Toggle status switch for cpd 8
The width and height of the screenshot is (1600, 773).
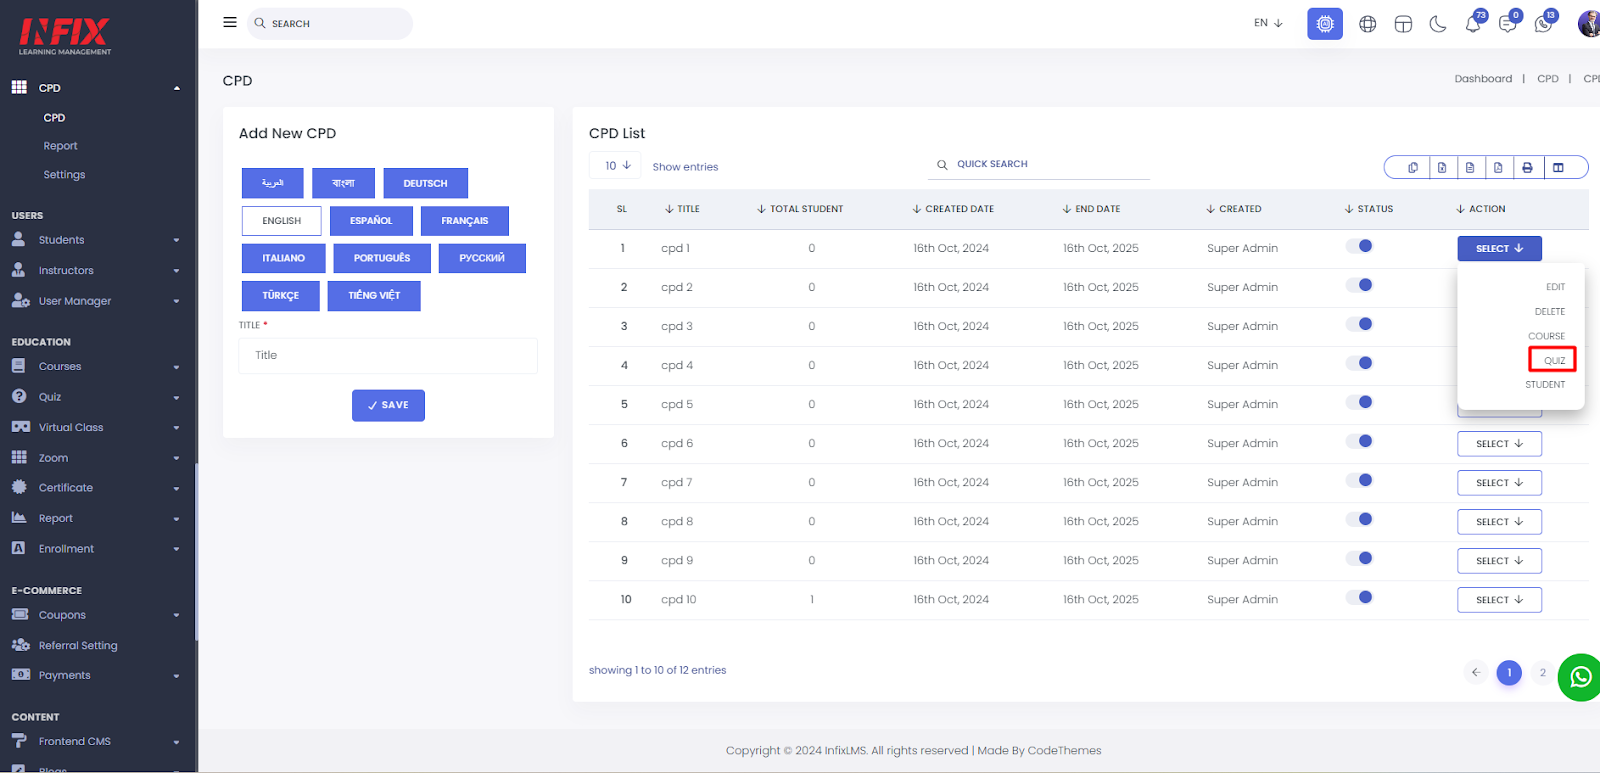[1359, 519]
